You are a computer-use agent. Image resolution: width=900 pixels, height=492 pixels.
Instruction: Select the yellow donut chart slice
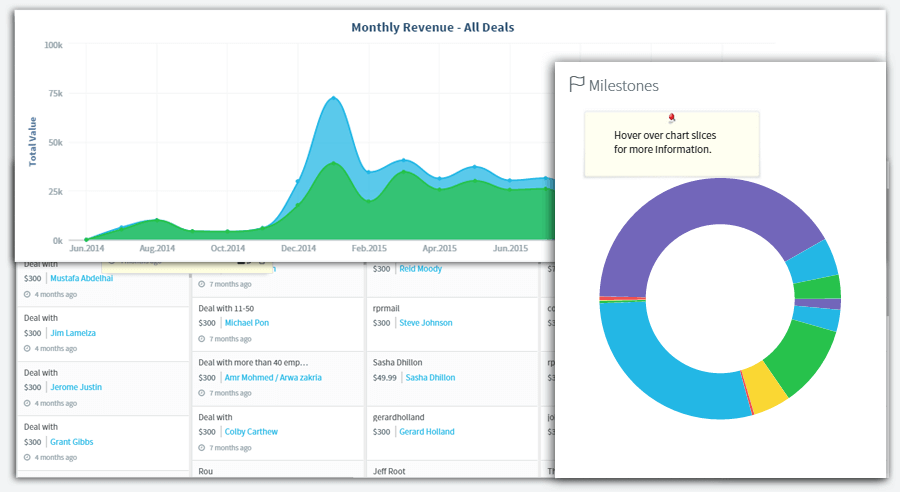[766, 389]
